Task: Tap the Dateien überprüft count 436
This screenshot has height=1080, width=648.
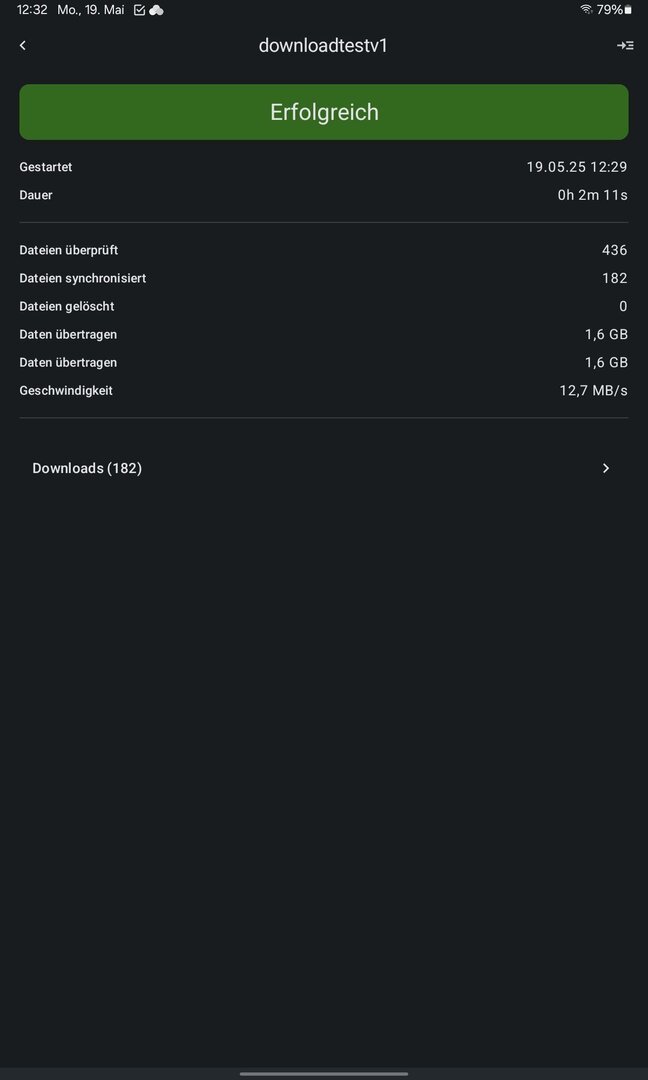Action: coord(614,250)
